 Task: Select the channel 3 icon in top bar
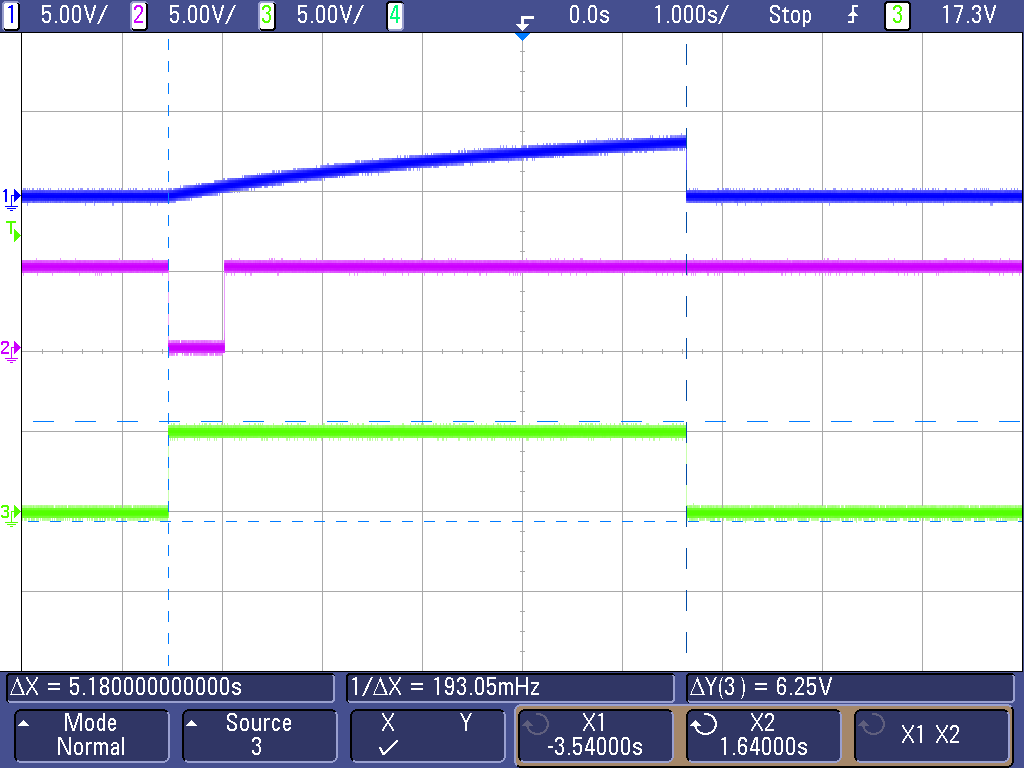click(x=266, y=16)
